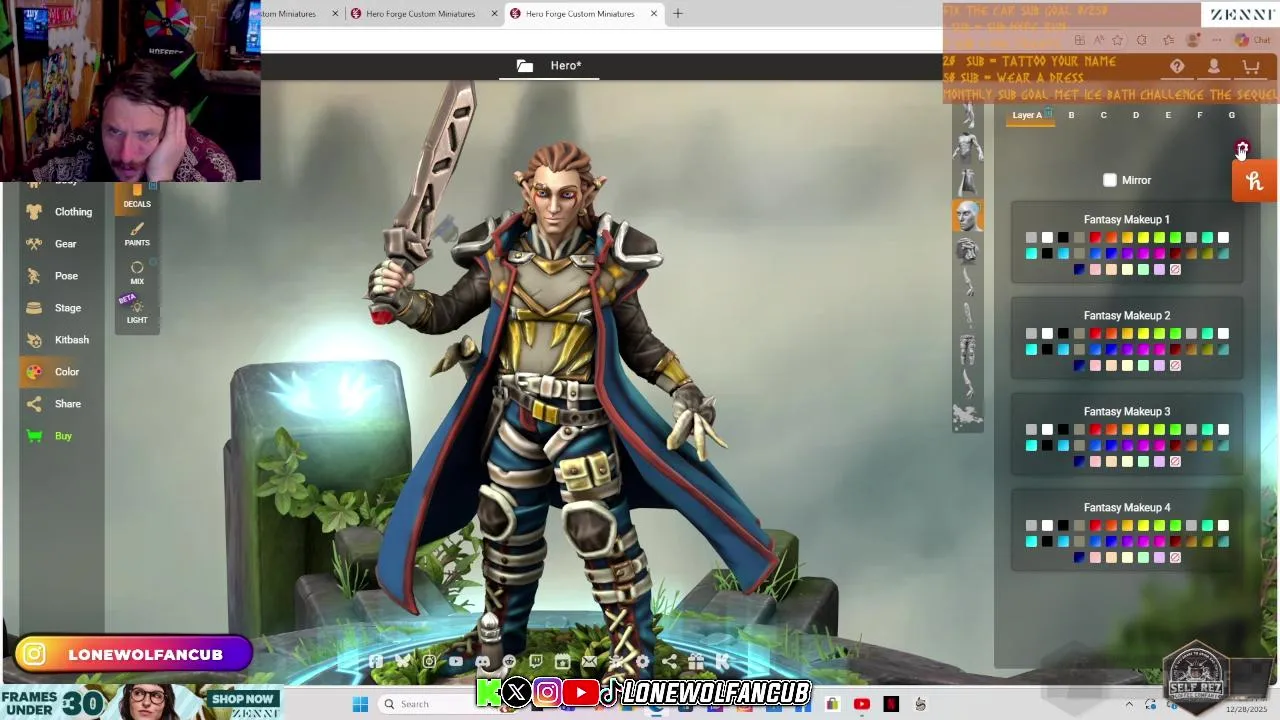The image size is (1280, 720).
Task: Pick cyan swatch in Fantasy Makeup 3
Action: click(x=1031, y=445)
